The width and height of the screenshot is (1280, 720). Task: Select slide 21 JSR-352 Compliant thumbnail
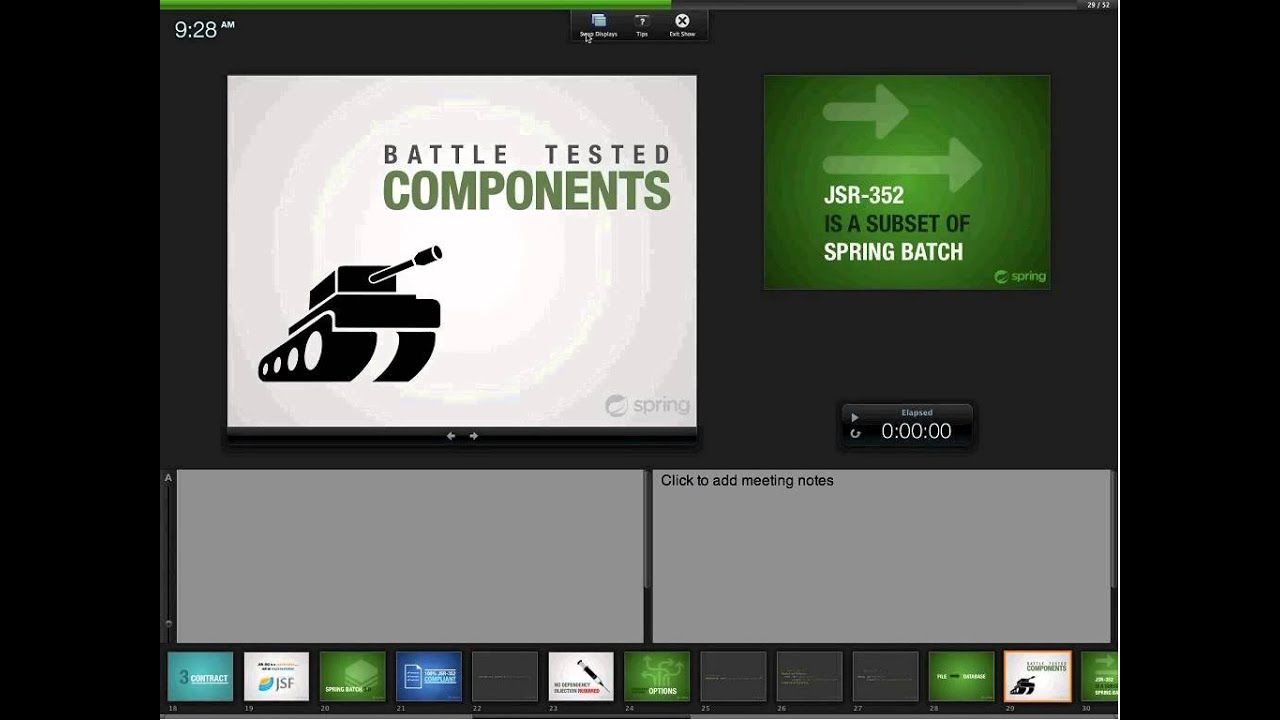[429, 676]
